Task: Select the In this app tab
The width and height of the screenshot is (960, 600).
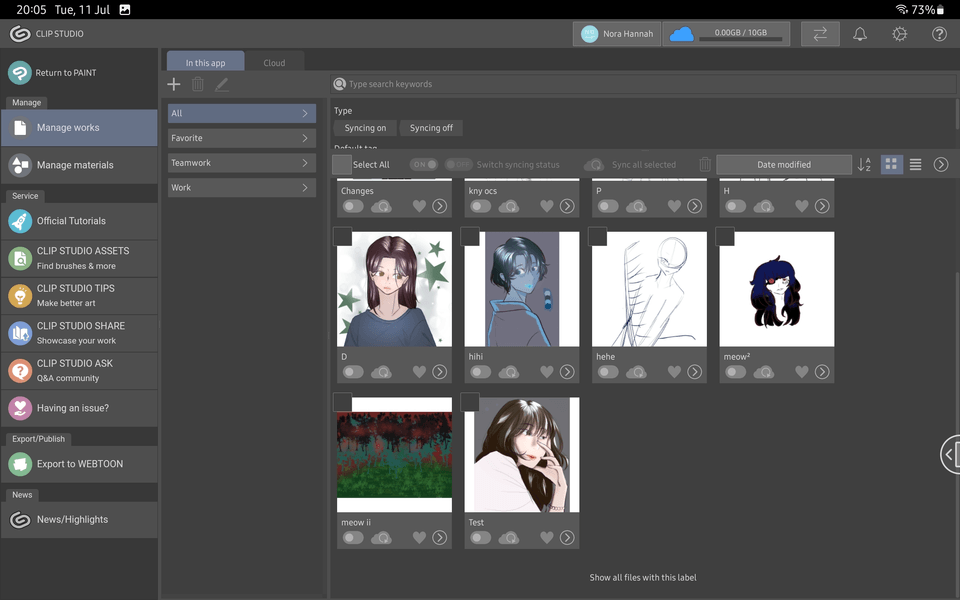Action: 205,62
